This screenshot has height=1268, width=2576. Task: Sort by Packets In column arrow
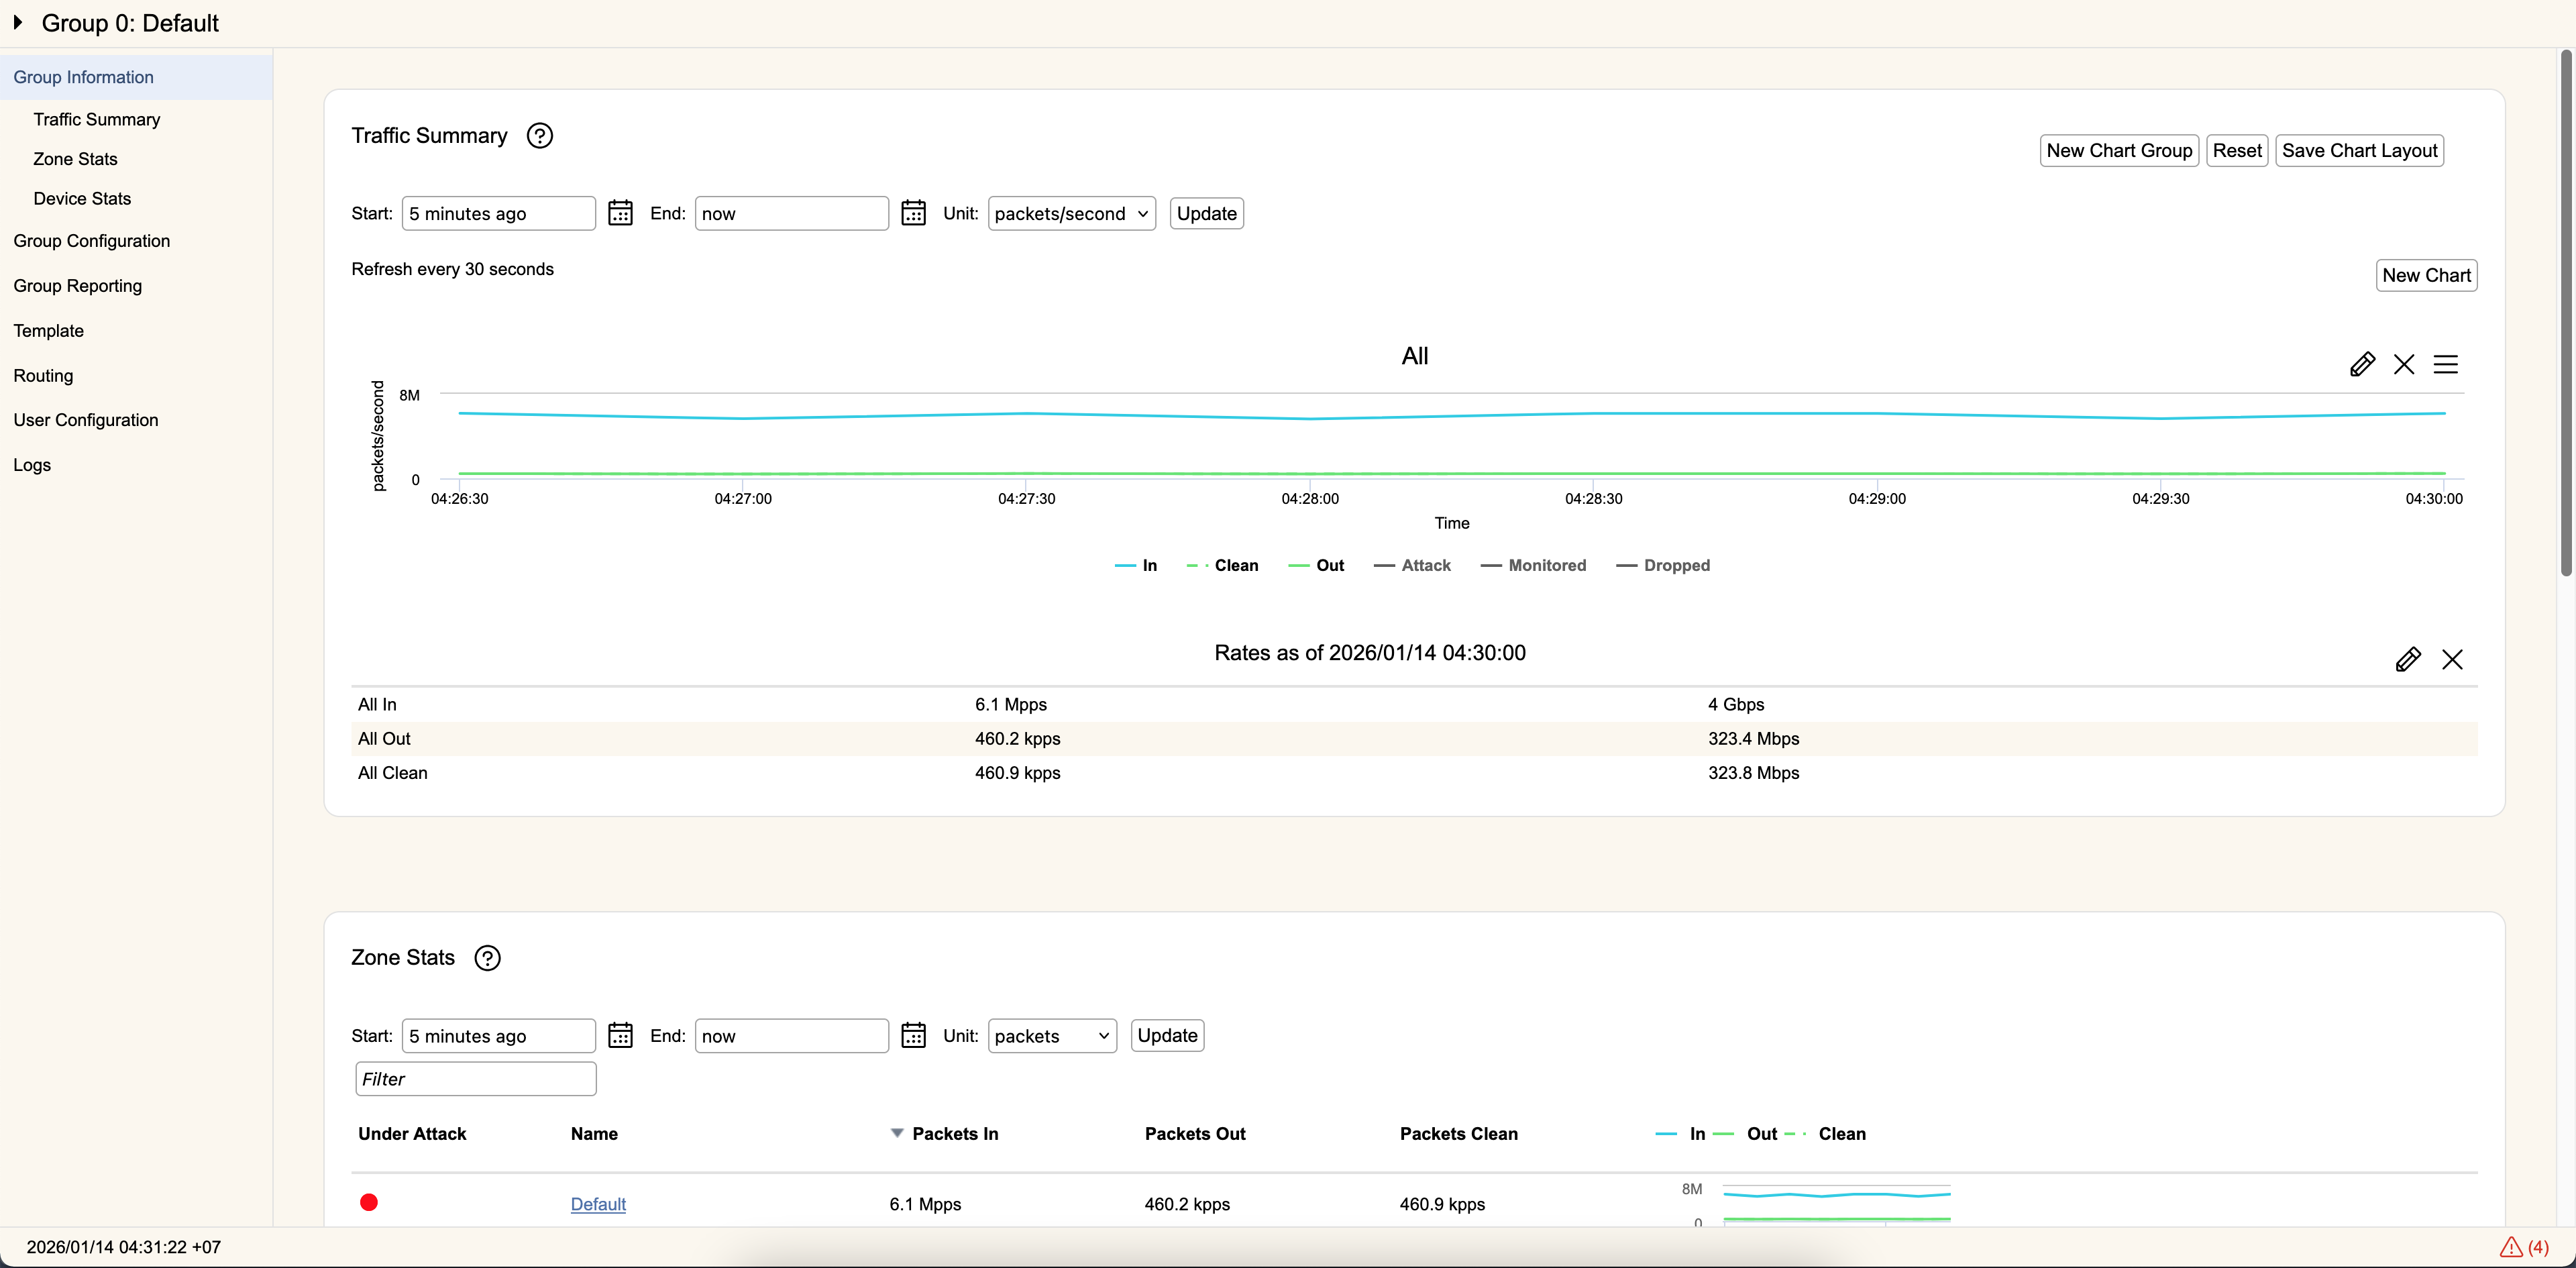coord(897,1133)
